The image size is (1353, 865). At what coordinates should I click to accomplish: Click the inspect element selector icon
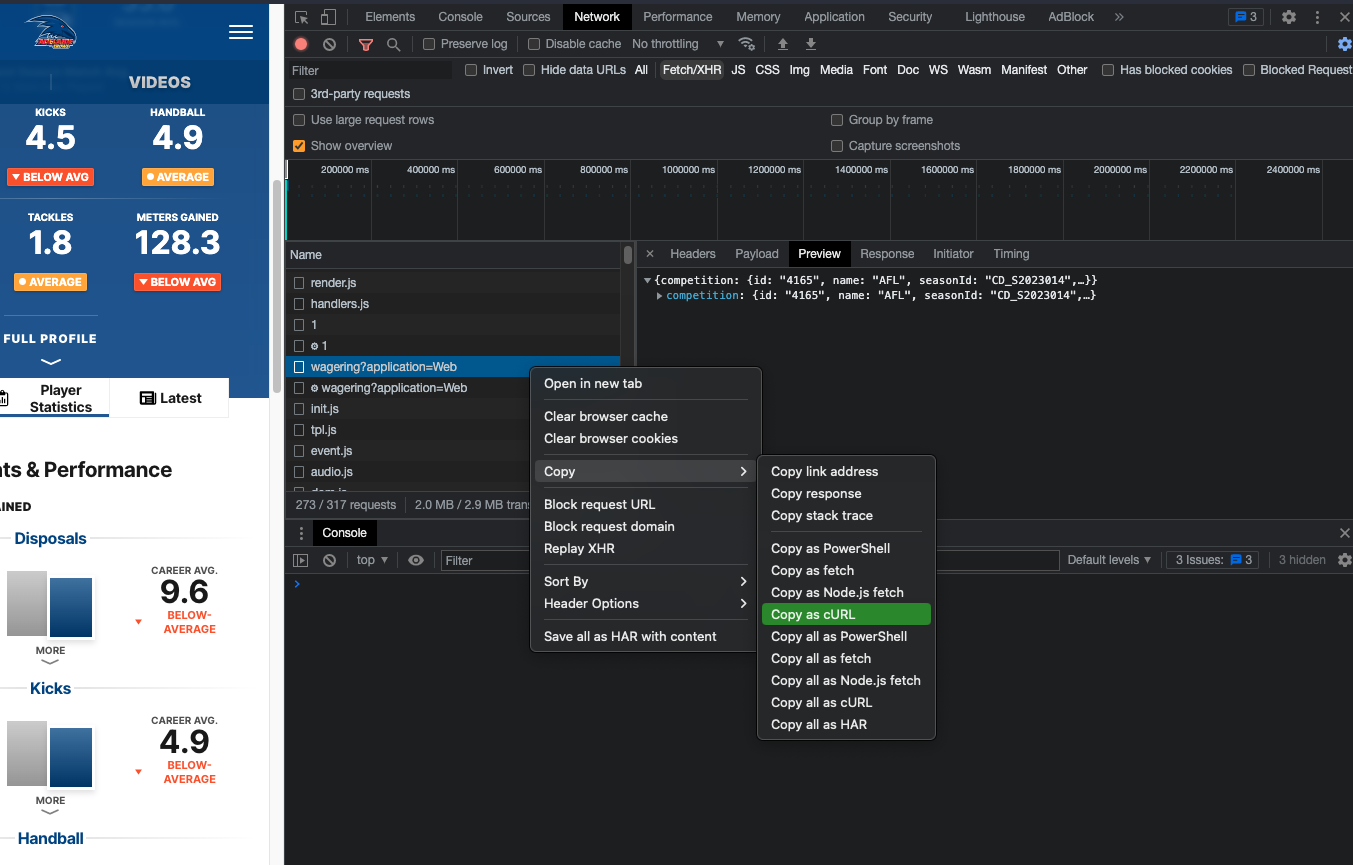tap(301, 17)
